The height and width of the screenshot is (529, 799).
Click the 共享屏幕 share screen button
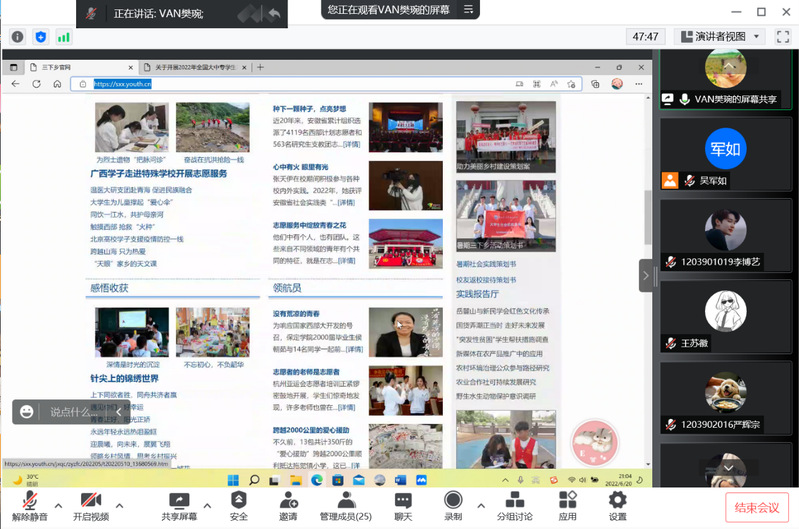click(179, 505)
